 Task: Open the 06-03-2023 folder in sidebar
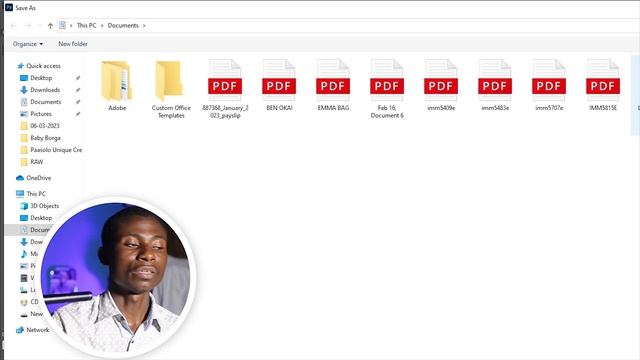pos(40,126)
